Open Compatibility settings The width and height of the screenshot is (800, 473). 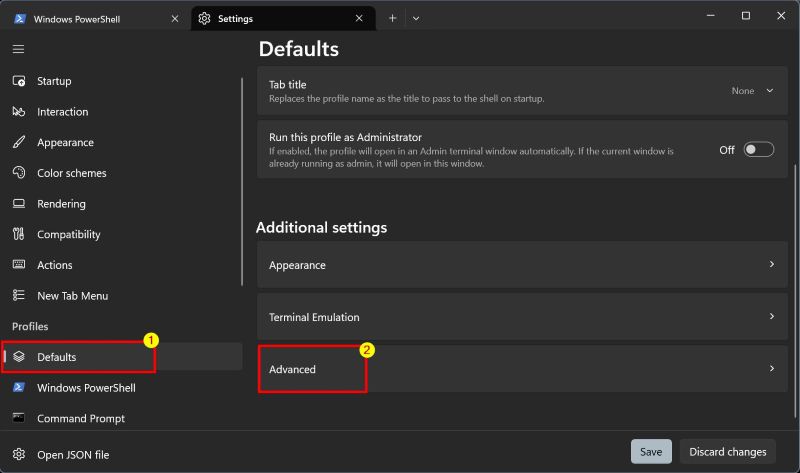(68, 235)
